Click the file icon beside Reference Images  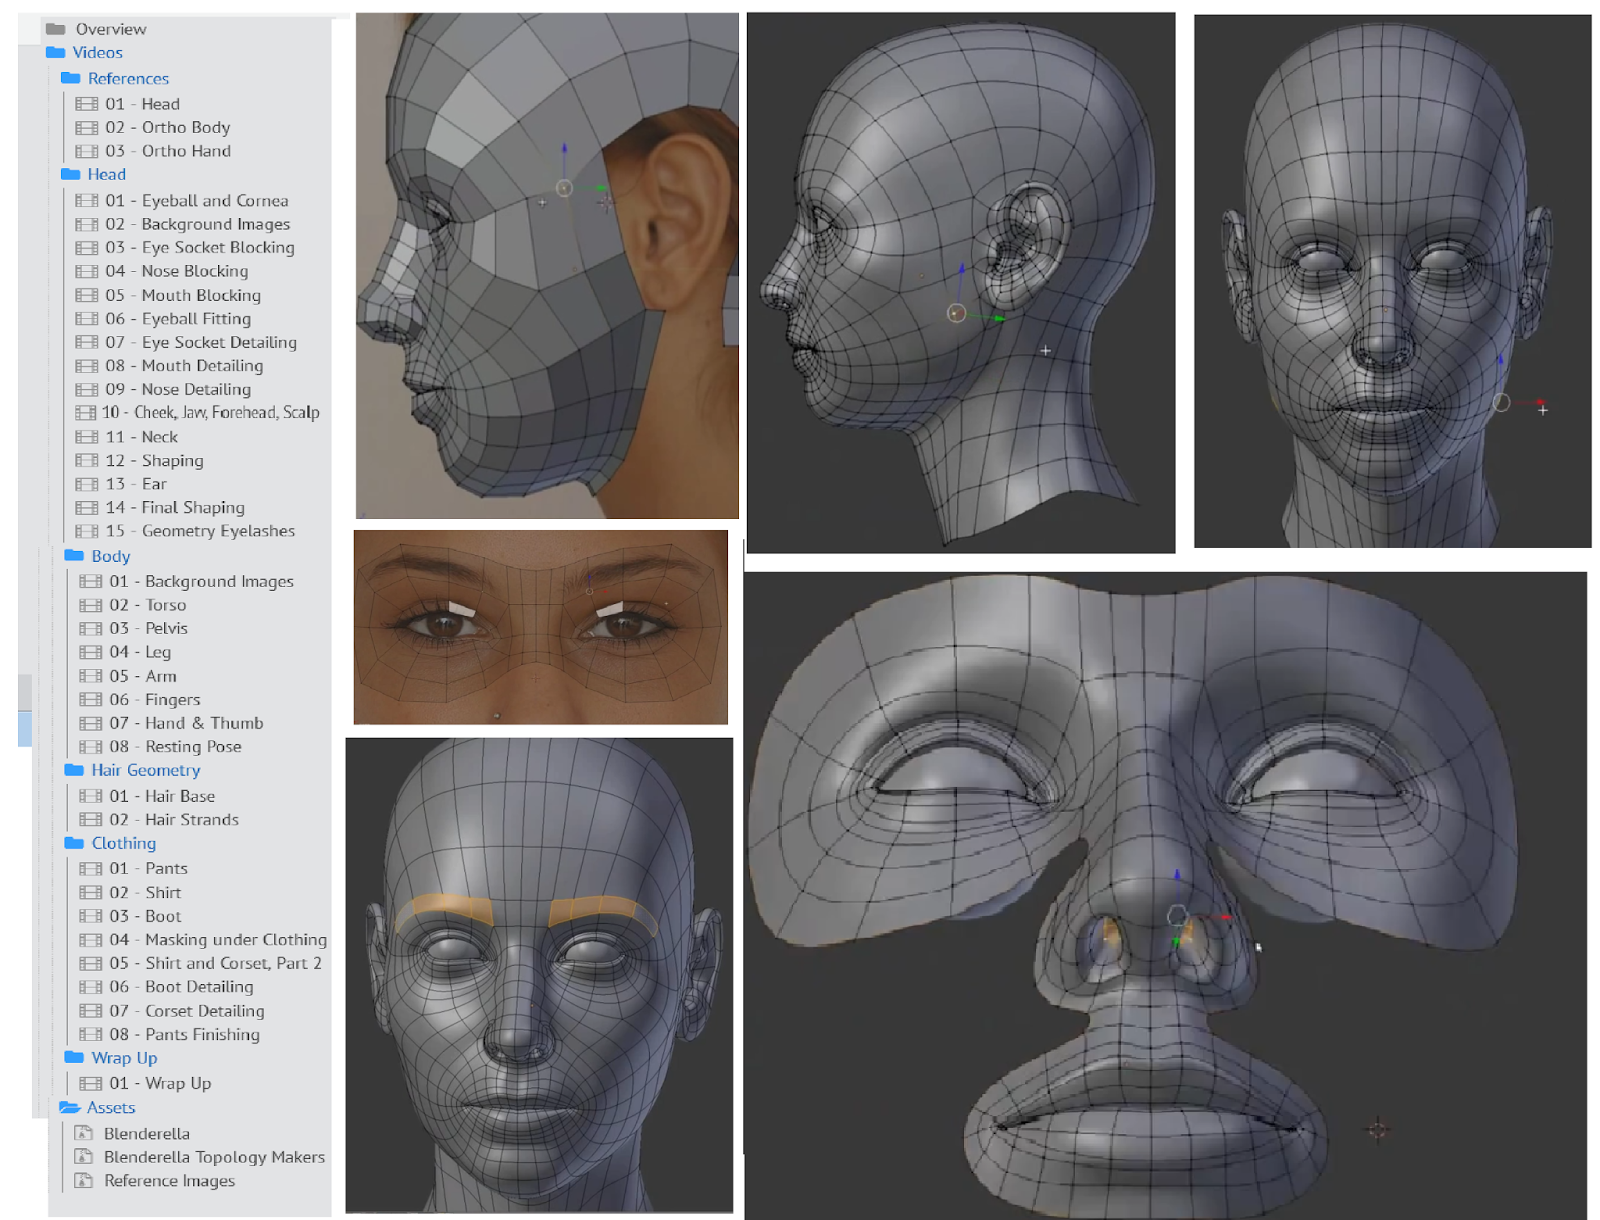pos(85,1180)
